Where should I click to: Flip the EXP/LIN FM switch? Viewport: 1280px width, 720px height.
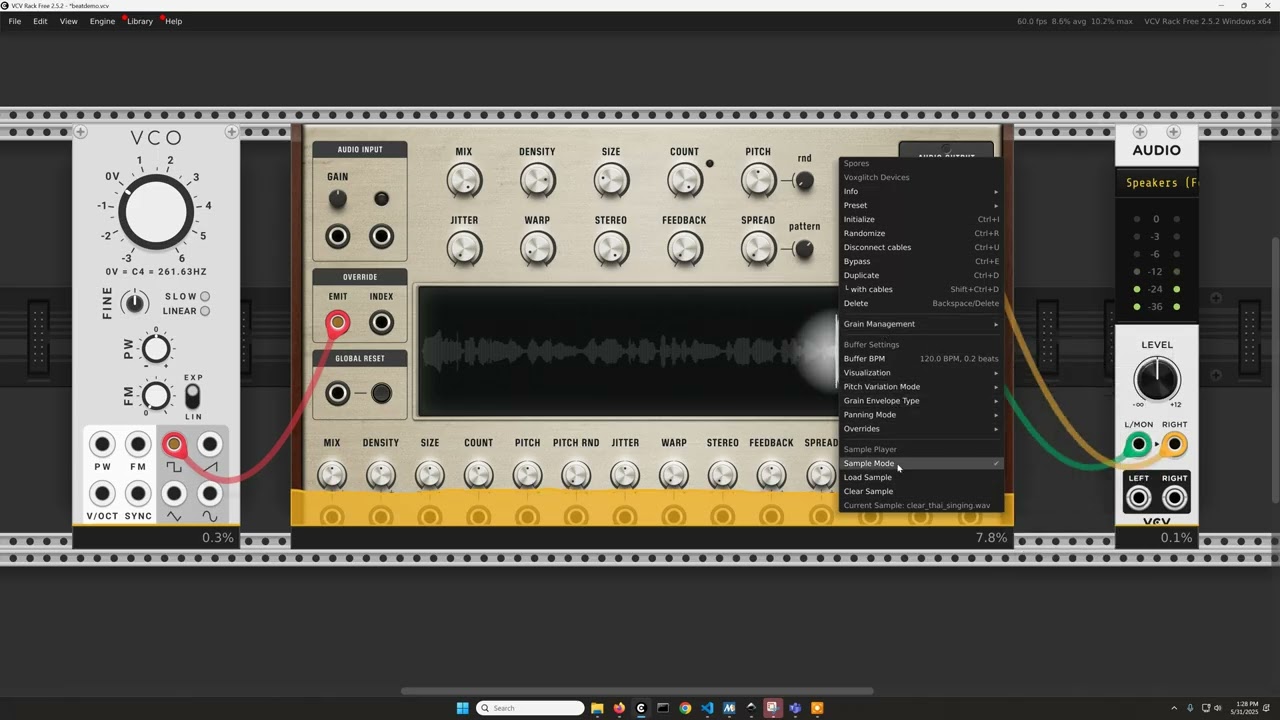click(193, 396)
